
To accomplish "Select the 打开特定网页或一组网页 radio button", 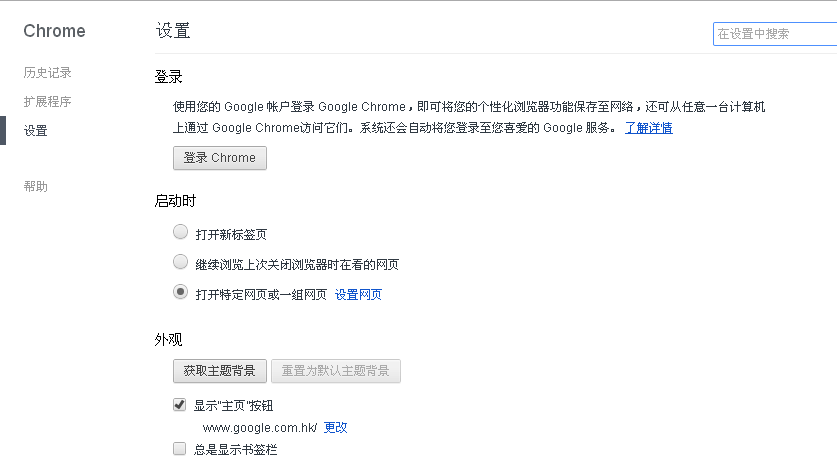I will tap(180, 292).
